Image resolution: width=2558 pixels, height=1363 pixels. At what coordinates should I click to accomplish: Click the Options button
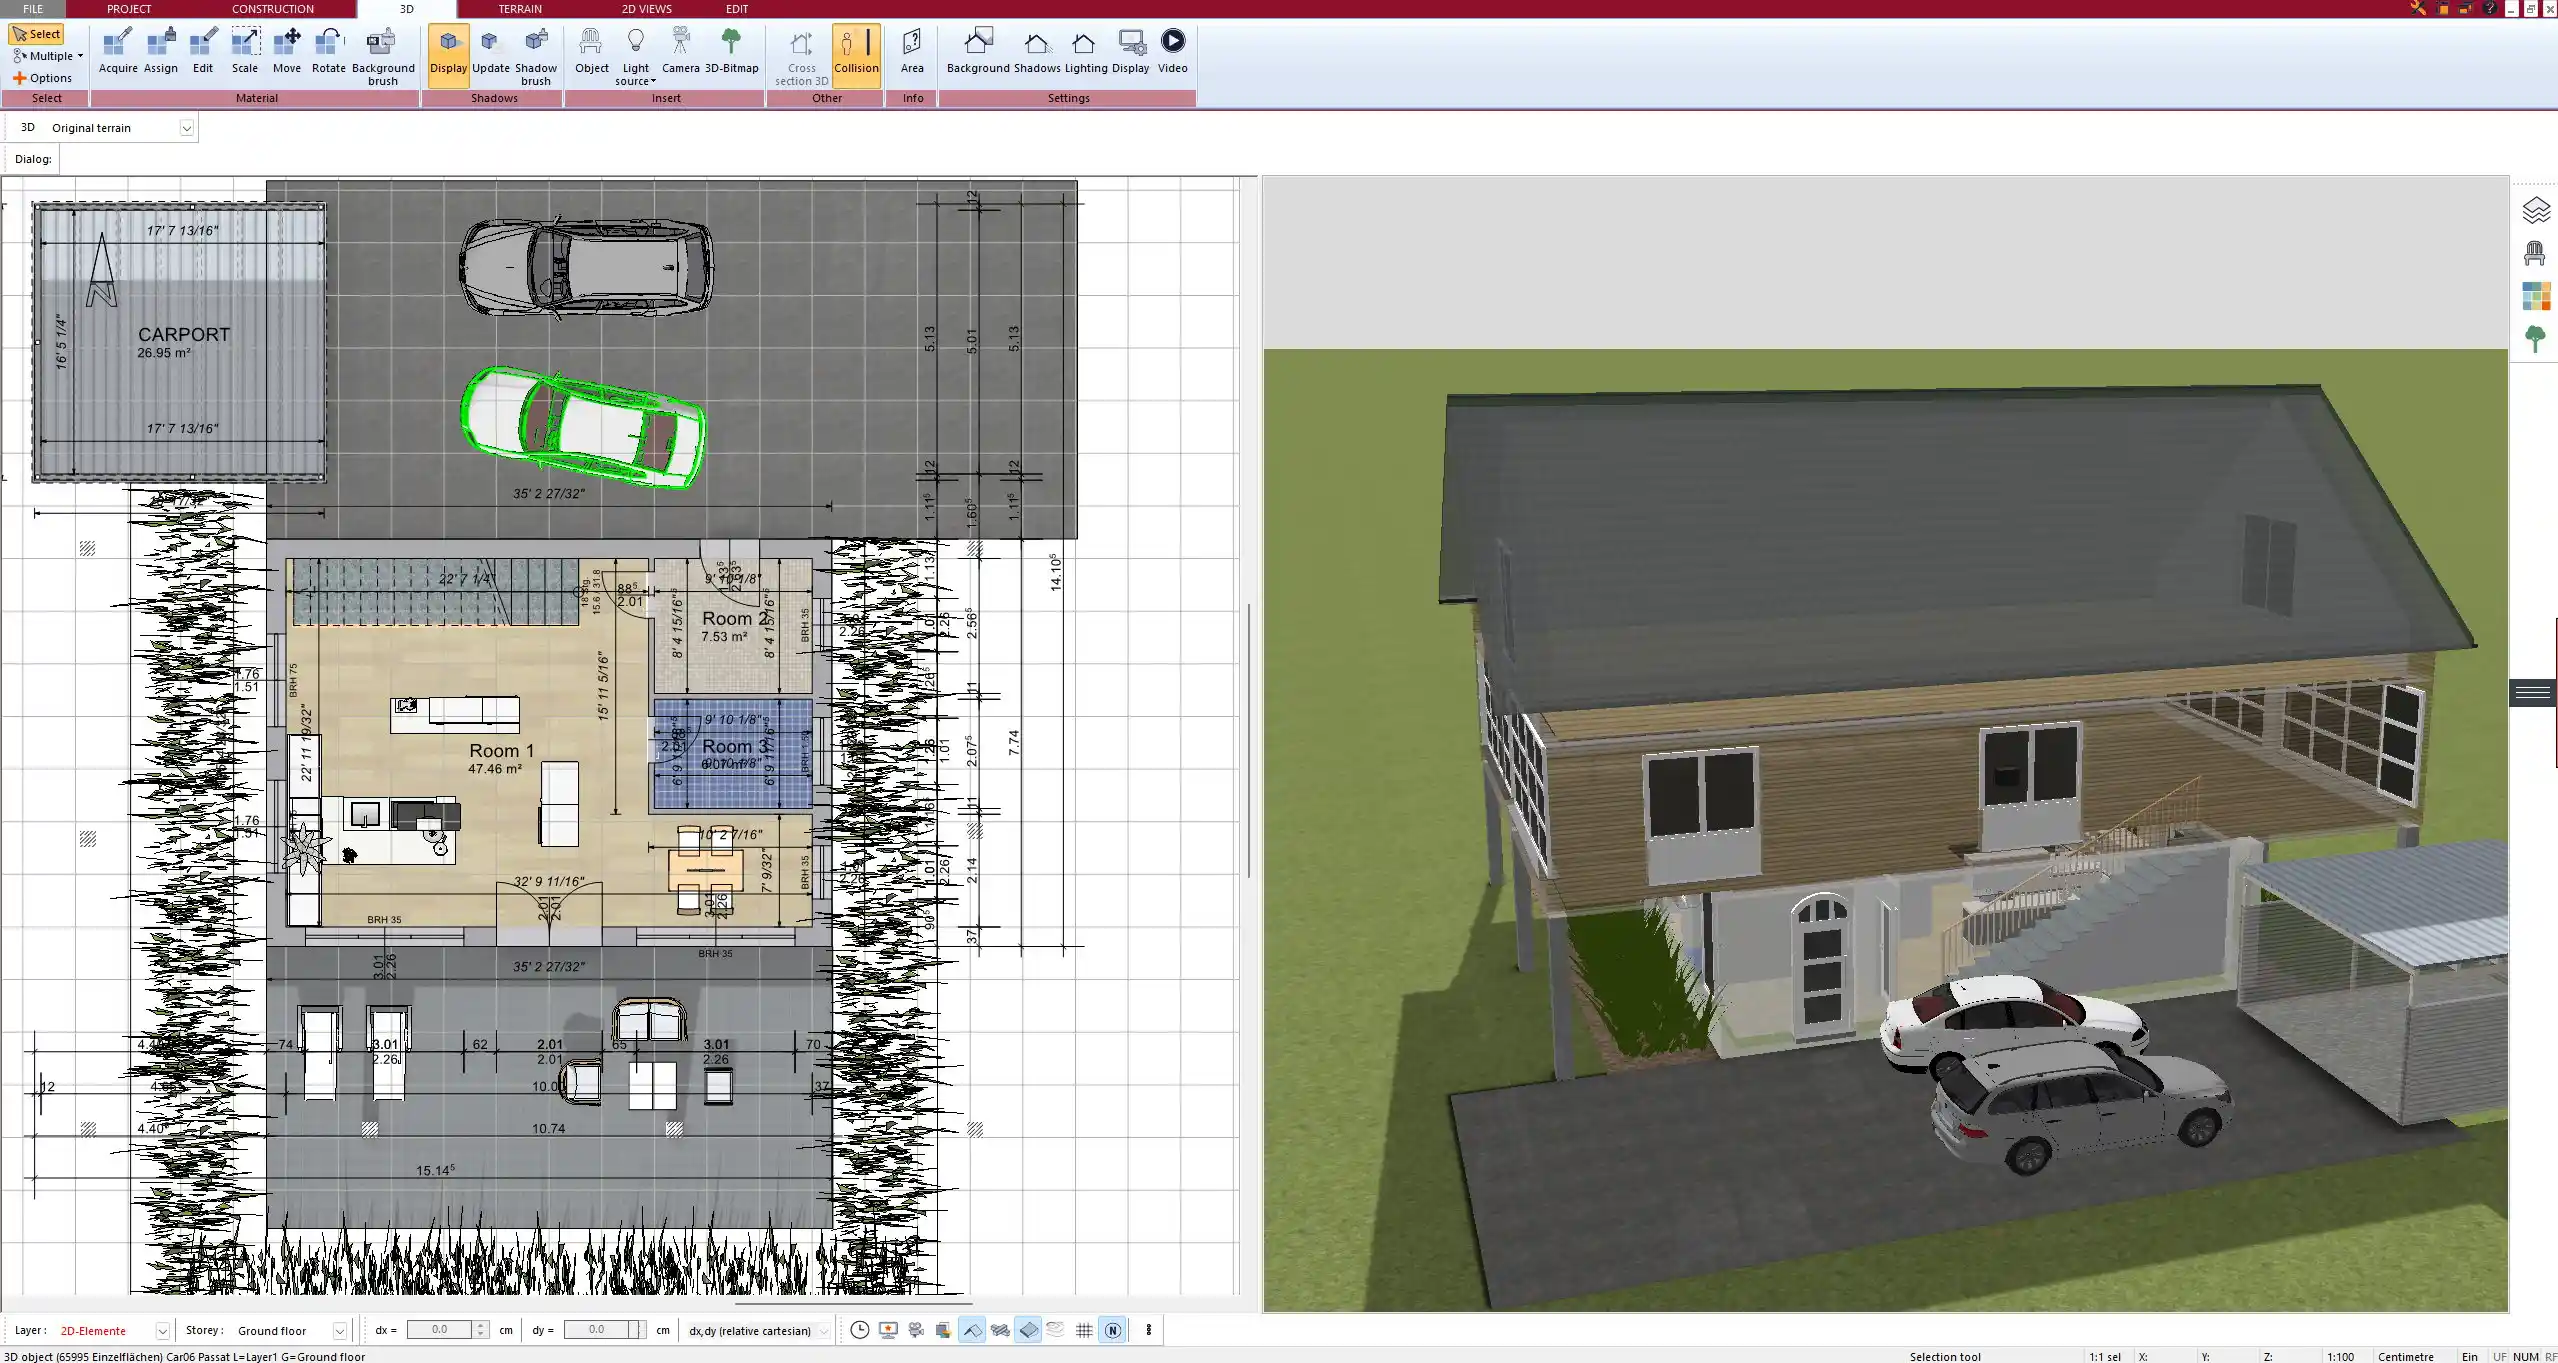click(x=42, y=78)
